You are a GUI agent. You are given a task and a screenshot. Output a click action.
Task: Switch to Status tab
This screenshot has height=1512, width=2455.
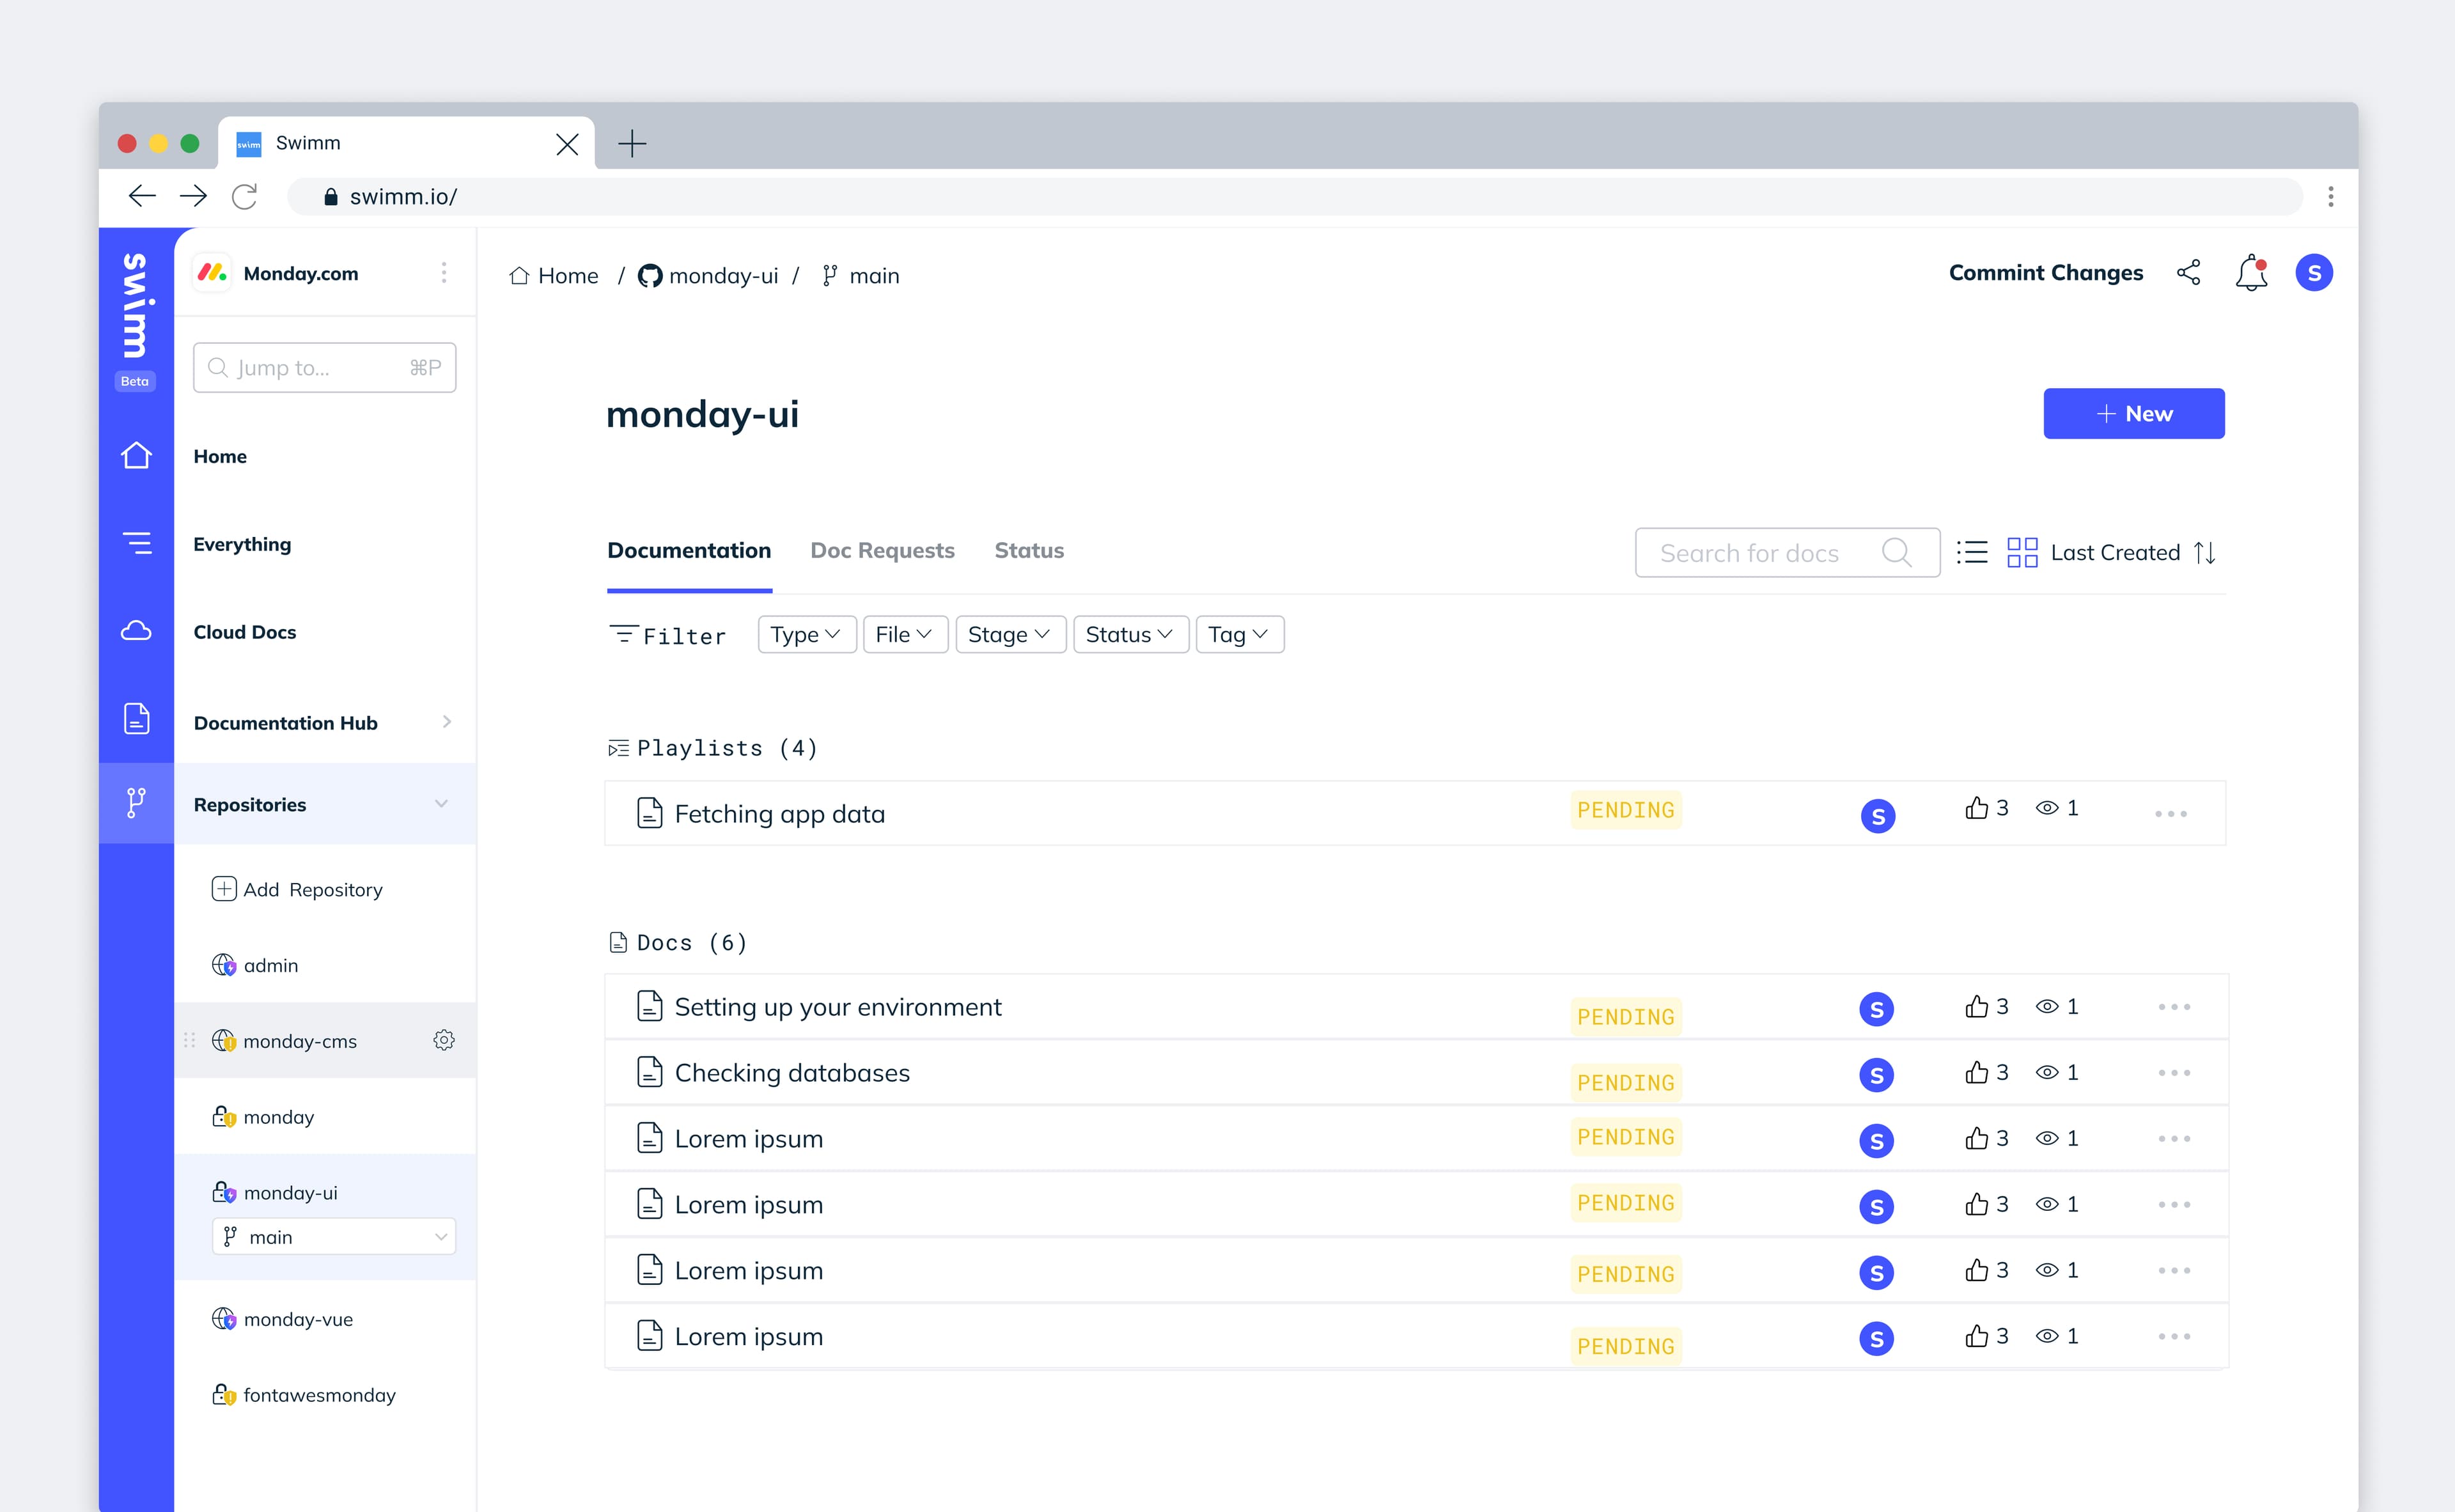coord(1029,550)
